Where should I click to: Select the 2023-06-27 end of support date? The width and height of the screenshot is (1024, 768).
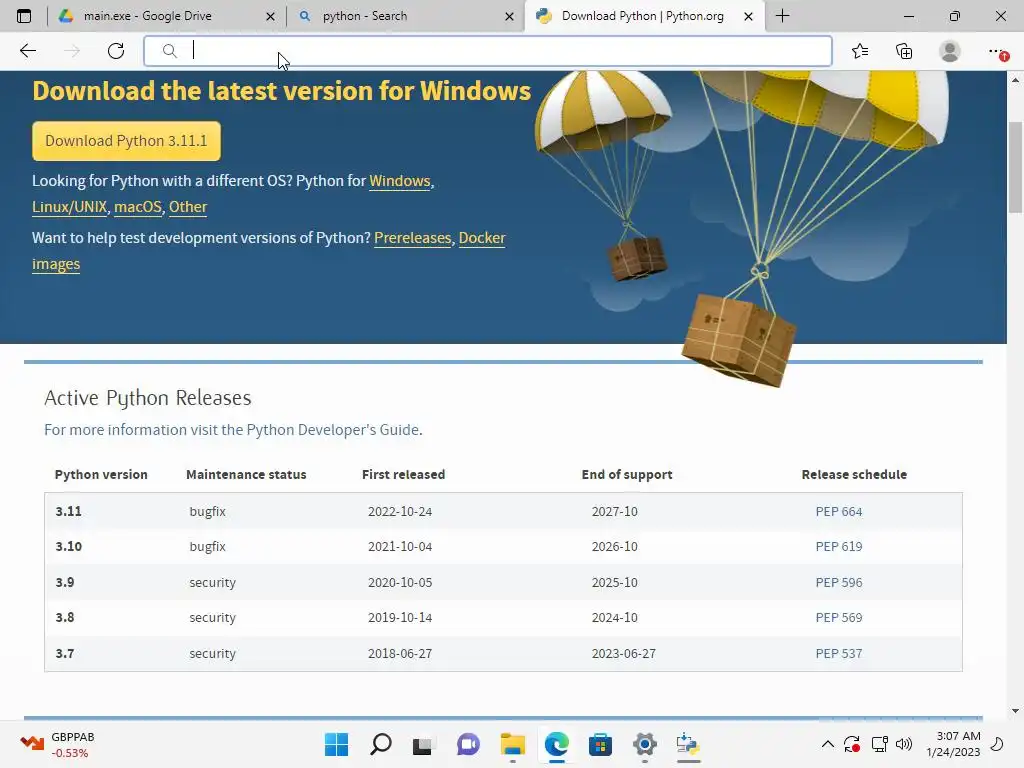(624, 654)
